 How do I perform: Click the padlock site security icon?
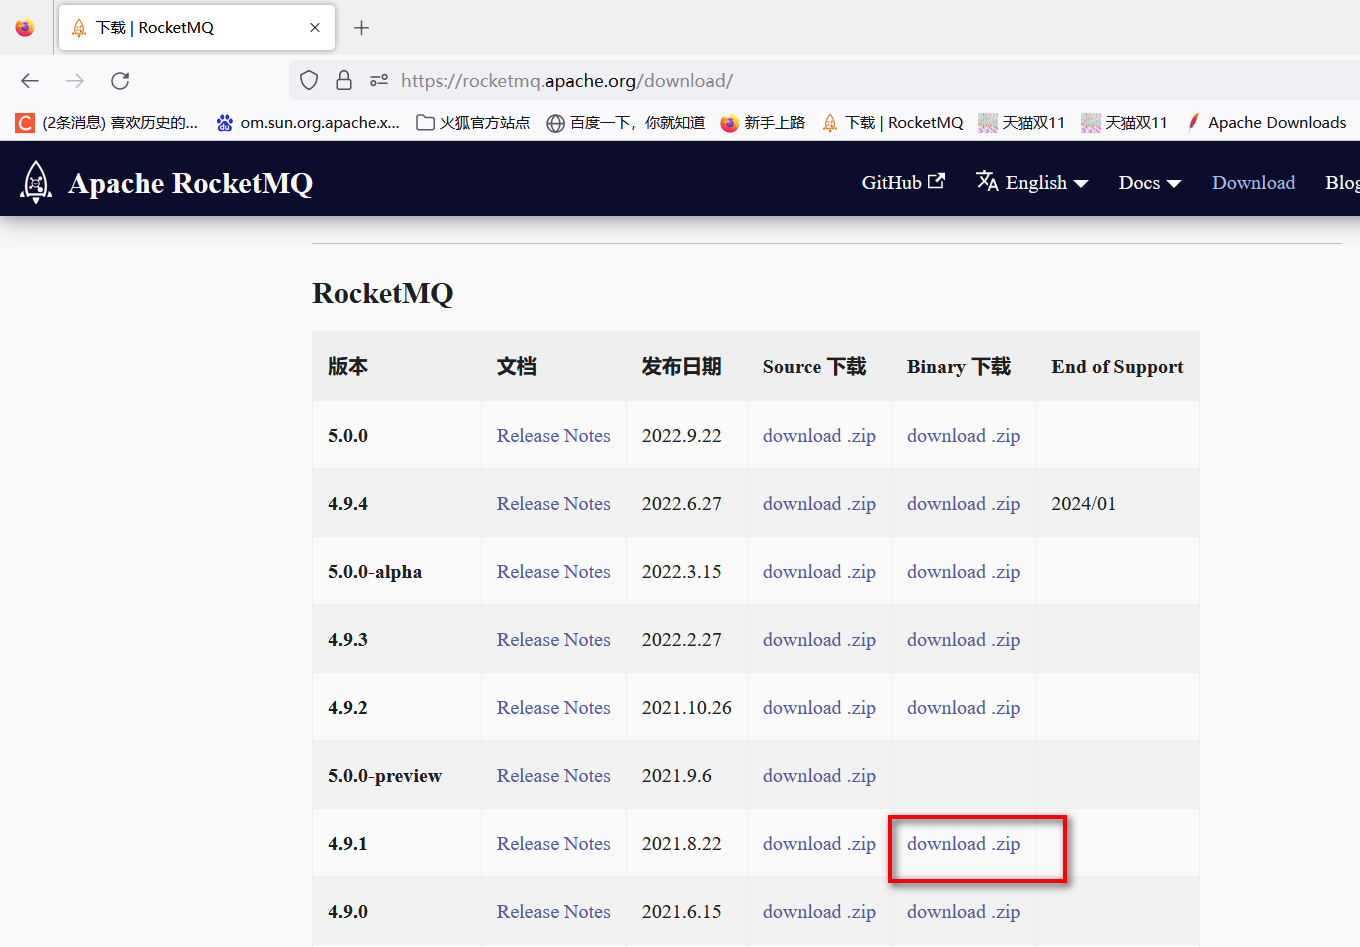[x=344, y=81]
